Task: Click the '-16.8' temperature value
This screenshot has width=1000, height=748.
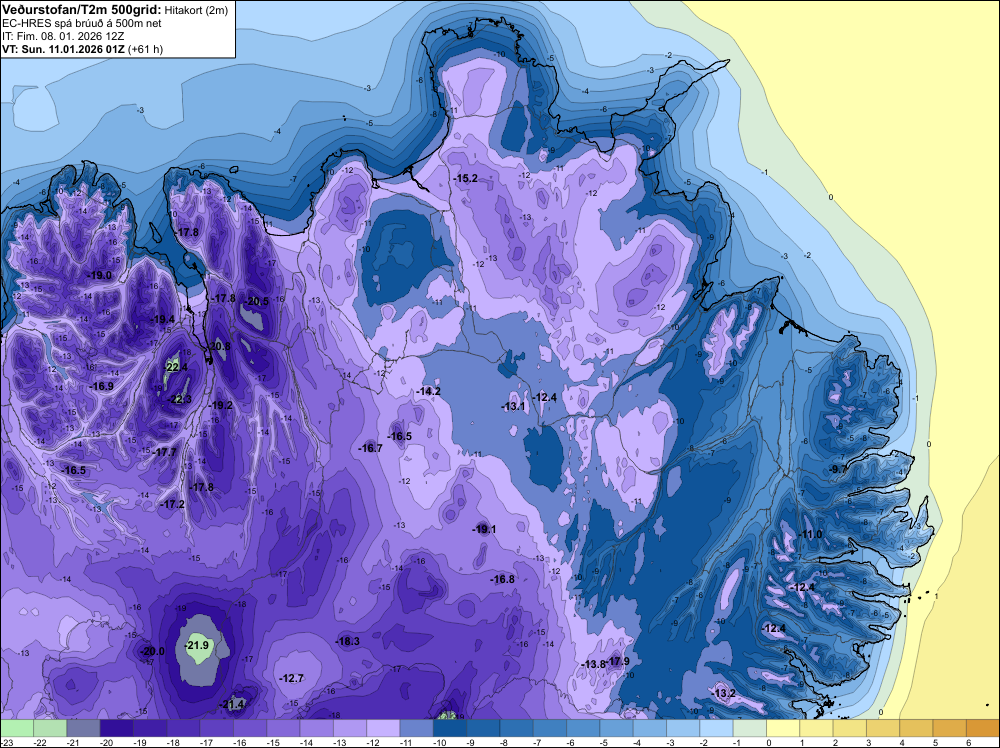Action: tap(503, 579)
